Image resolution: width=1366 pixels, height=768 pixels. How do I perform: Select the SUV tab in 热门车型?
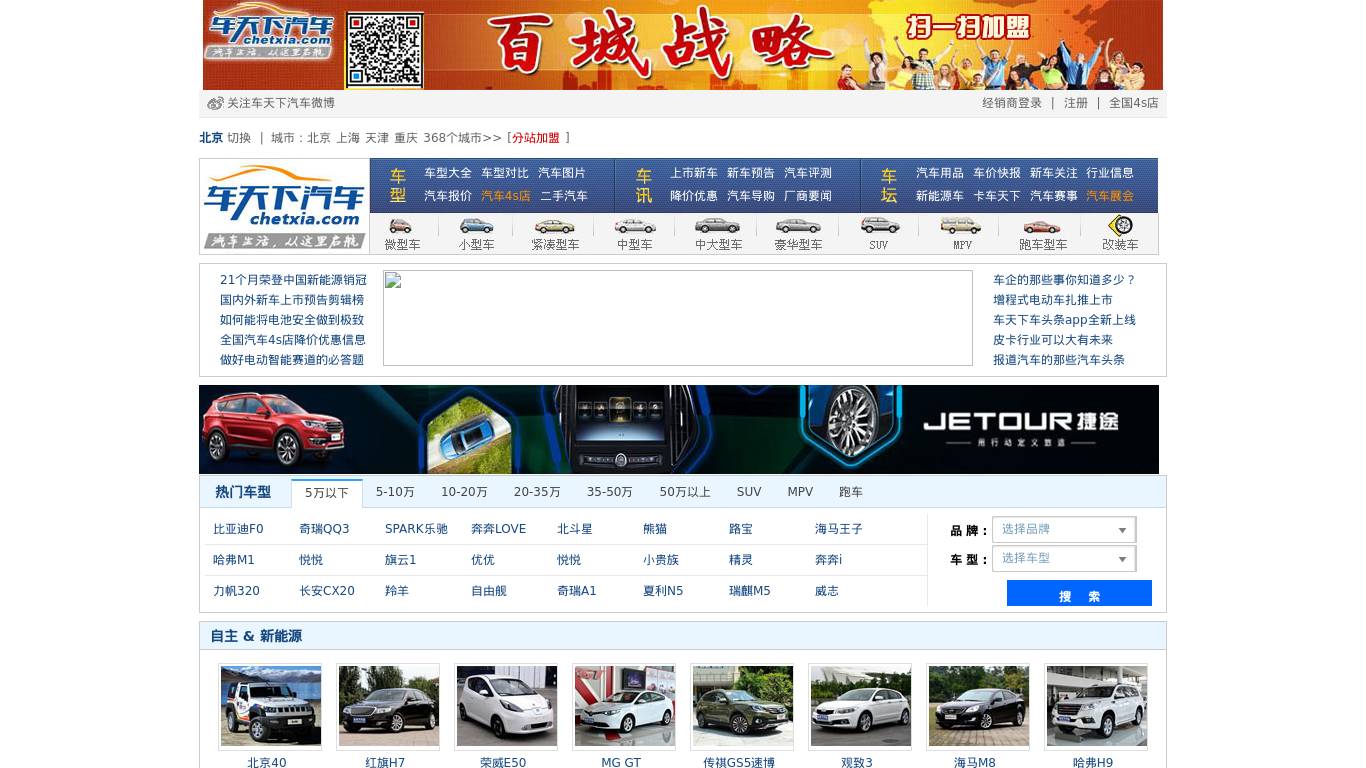click(x=749, y=492)
